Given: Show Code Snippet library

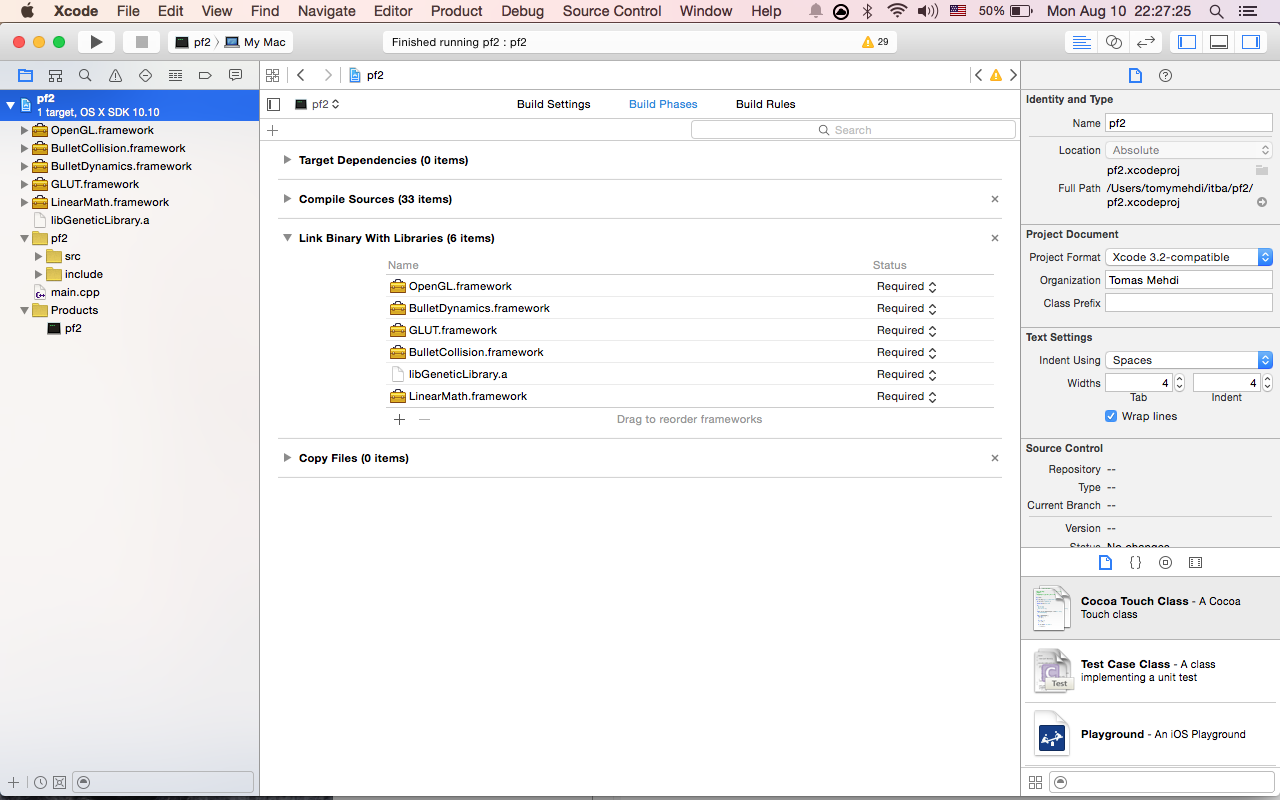Looking at the screenshot, I should [x=1135, y=563].
